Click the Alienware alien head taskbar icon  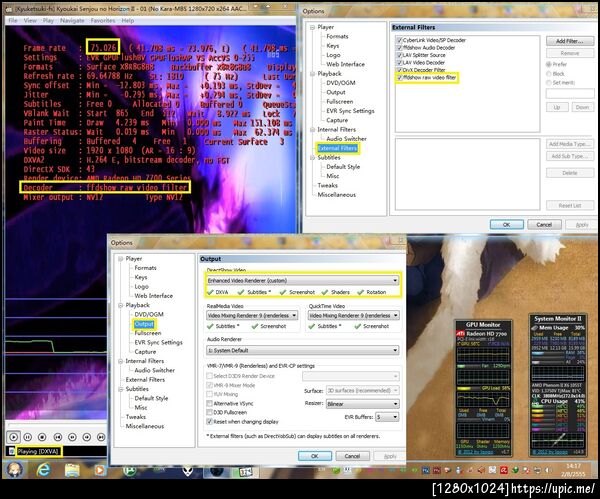tap(188, 470)
